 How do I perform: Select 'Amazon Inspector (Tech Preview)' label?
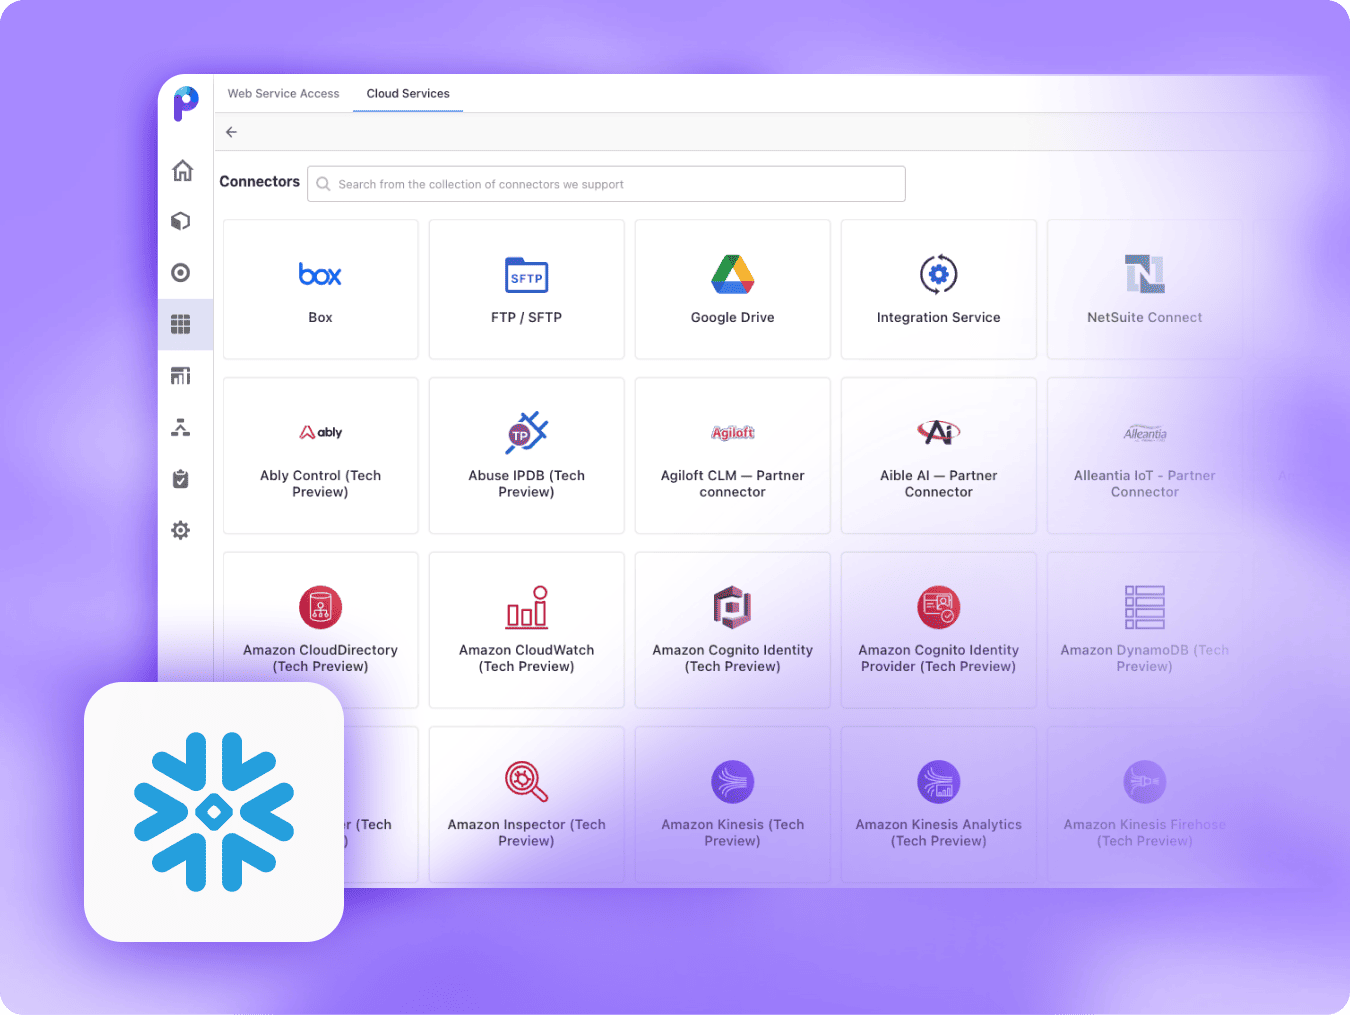click(x=527, y=832)
